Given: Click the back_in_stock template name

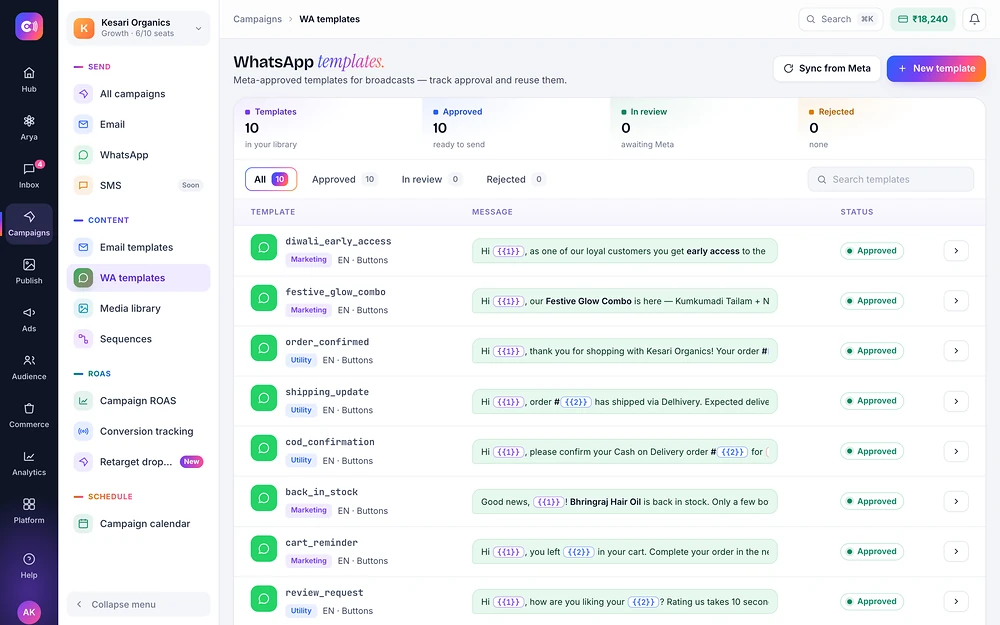Looking at the screenshot, I should (x=321, y=492).
